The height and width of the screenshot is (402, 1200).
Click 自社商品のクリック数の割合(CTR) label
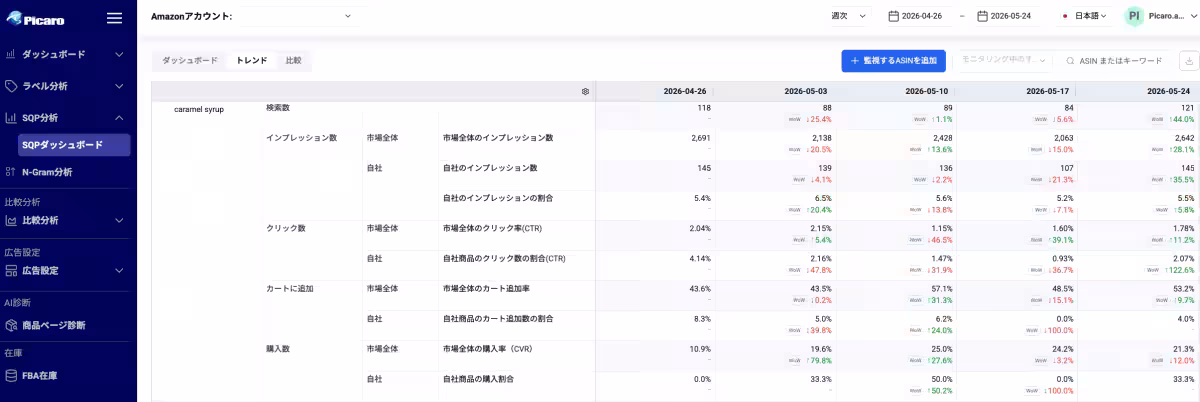(x=504, y=258)
